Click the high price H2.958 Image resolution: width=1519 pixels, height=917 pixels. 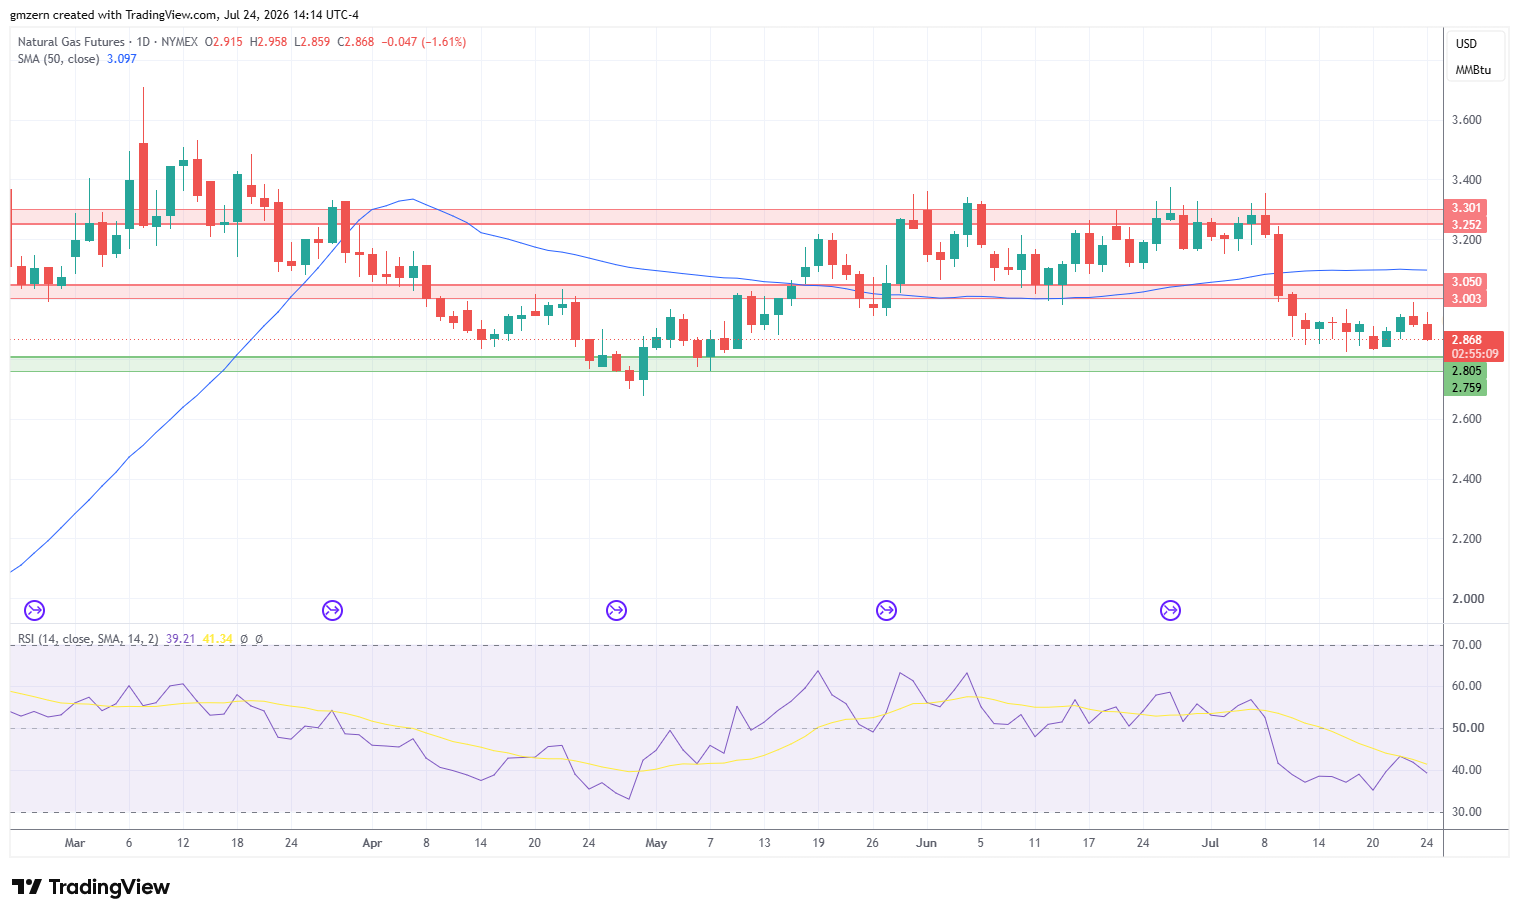coord(269,42)
